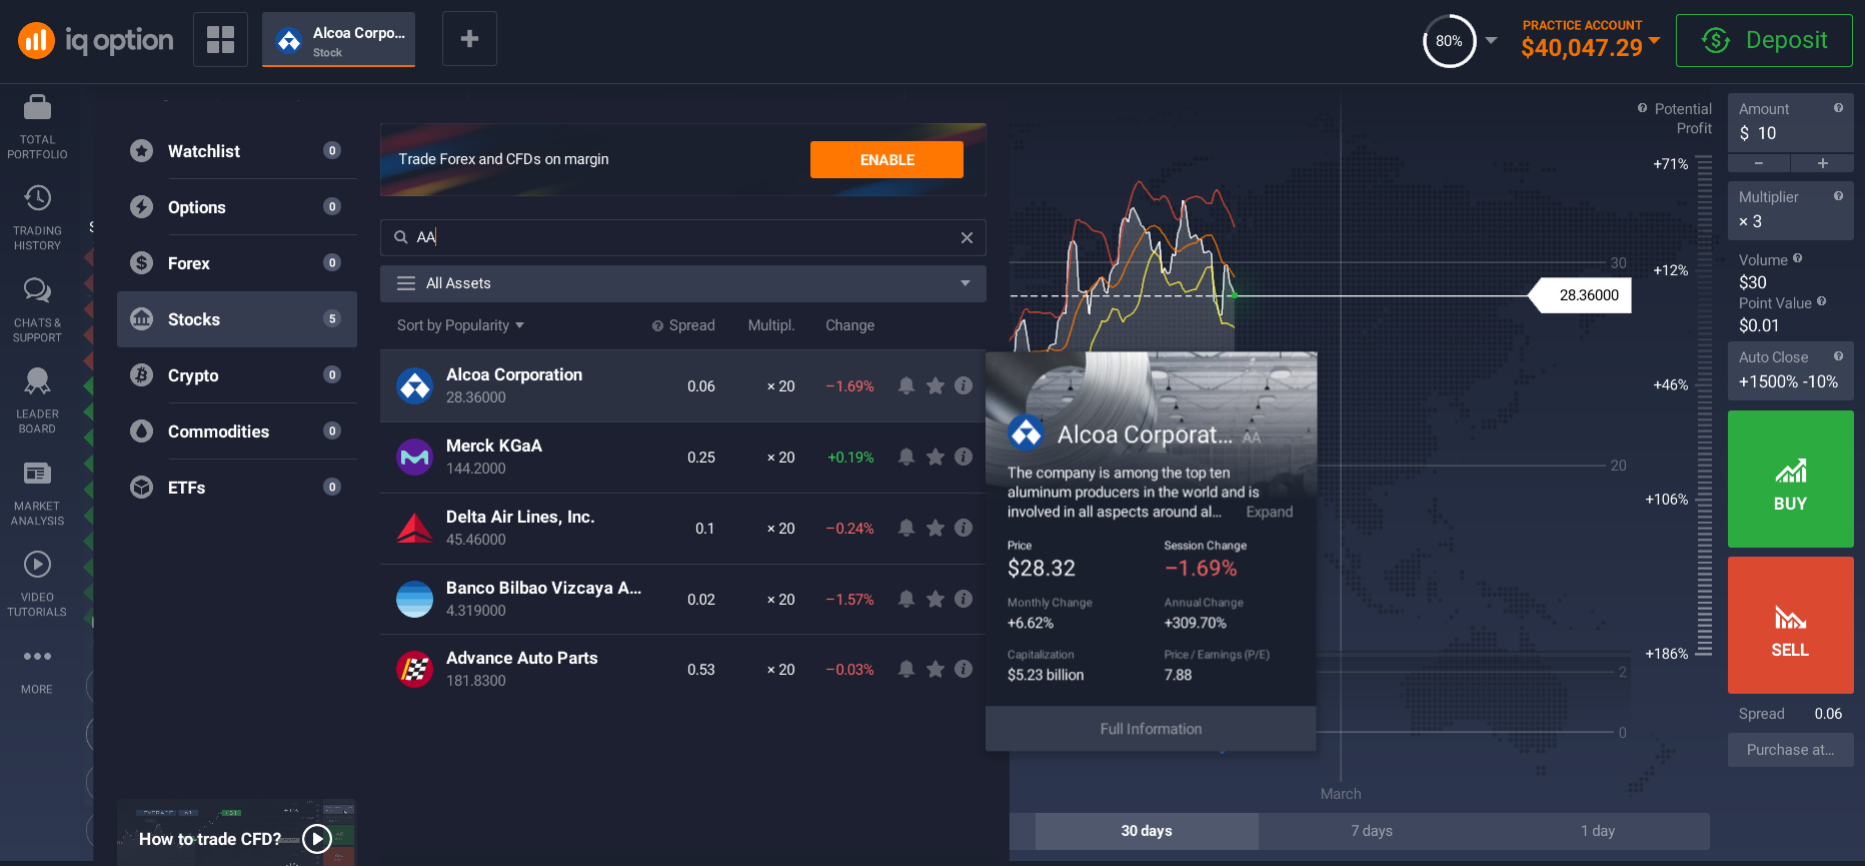Viewport: 1865px width, 866px height.
Task: Click the Auto Close help question icon
Action: (1838, 356)
